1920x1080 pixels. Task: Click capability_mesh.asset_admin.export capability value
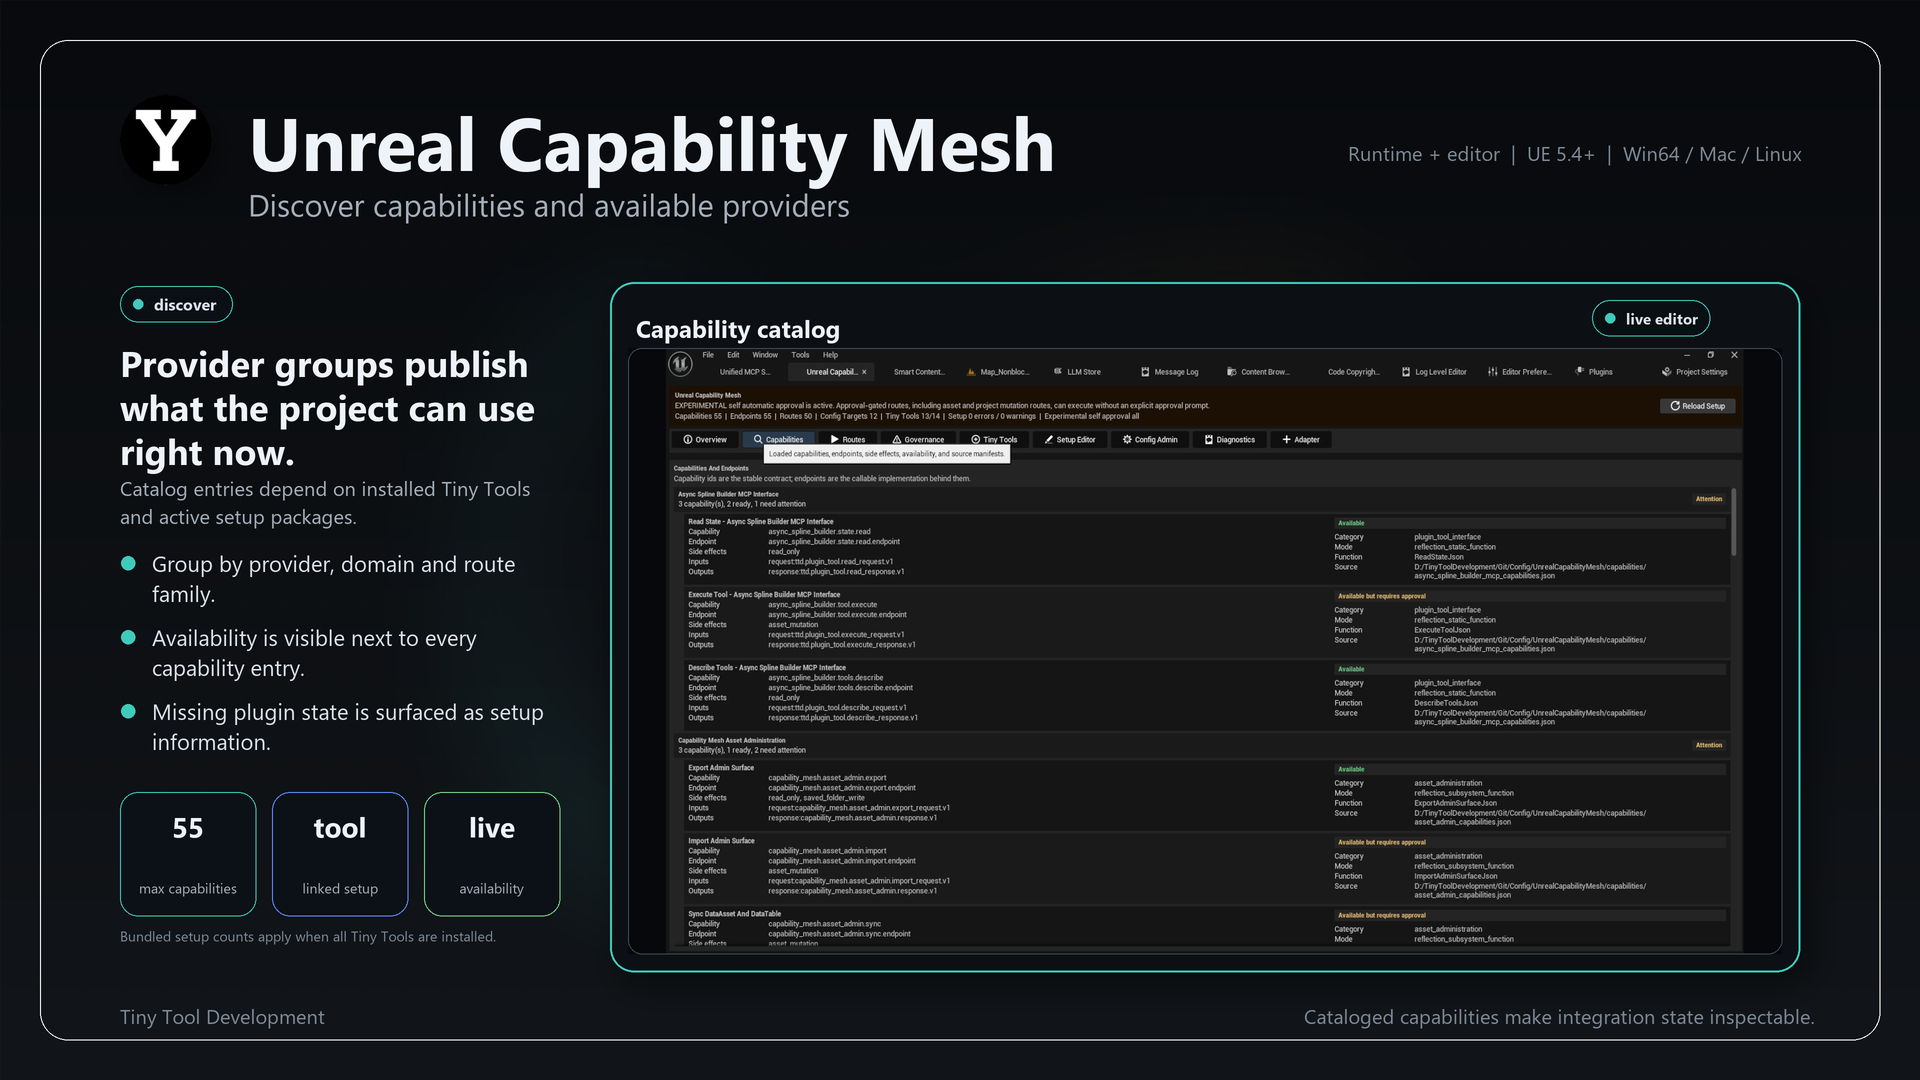pos(827,778)
